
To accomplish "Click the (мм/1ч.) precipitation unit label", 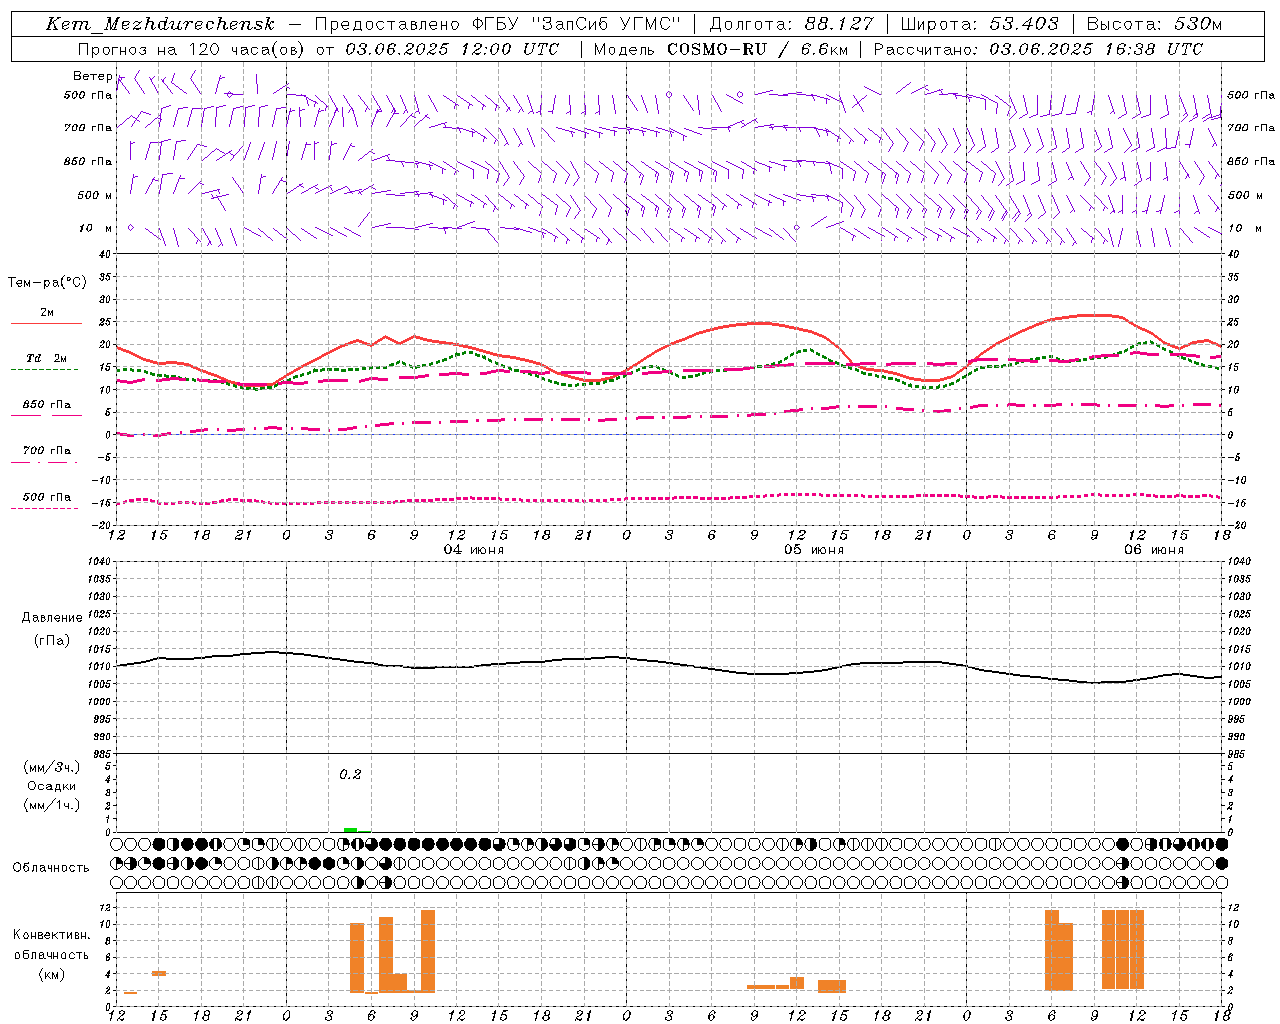I will click(52, 805).
